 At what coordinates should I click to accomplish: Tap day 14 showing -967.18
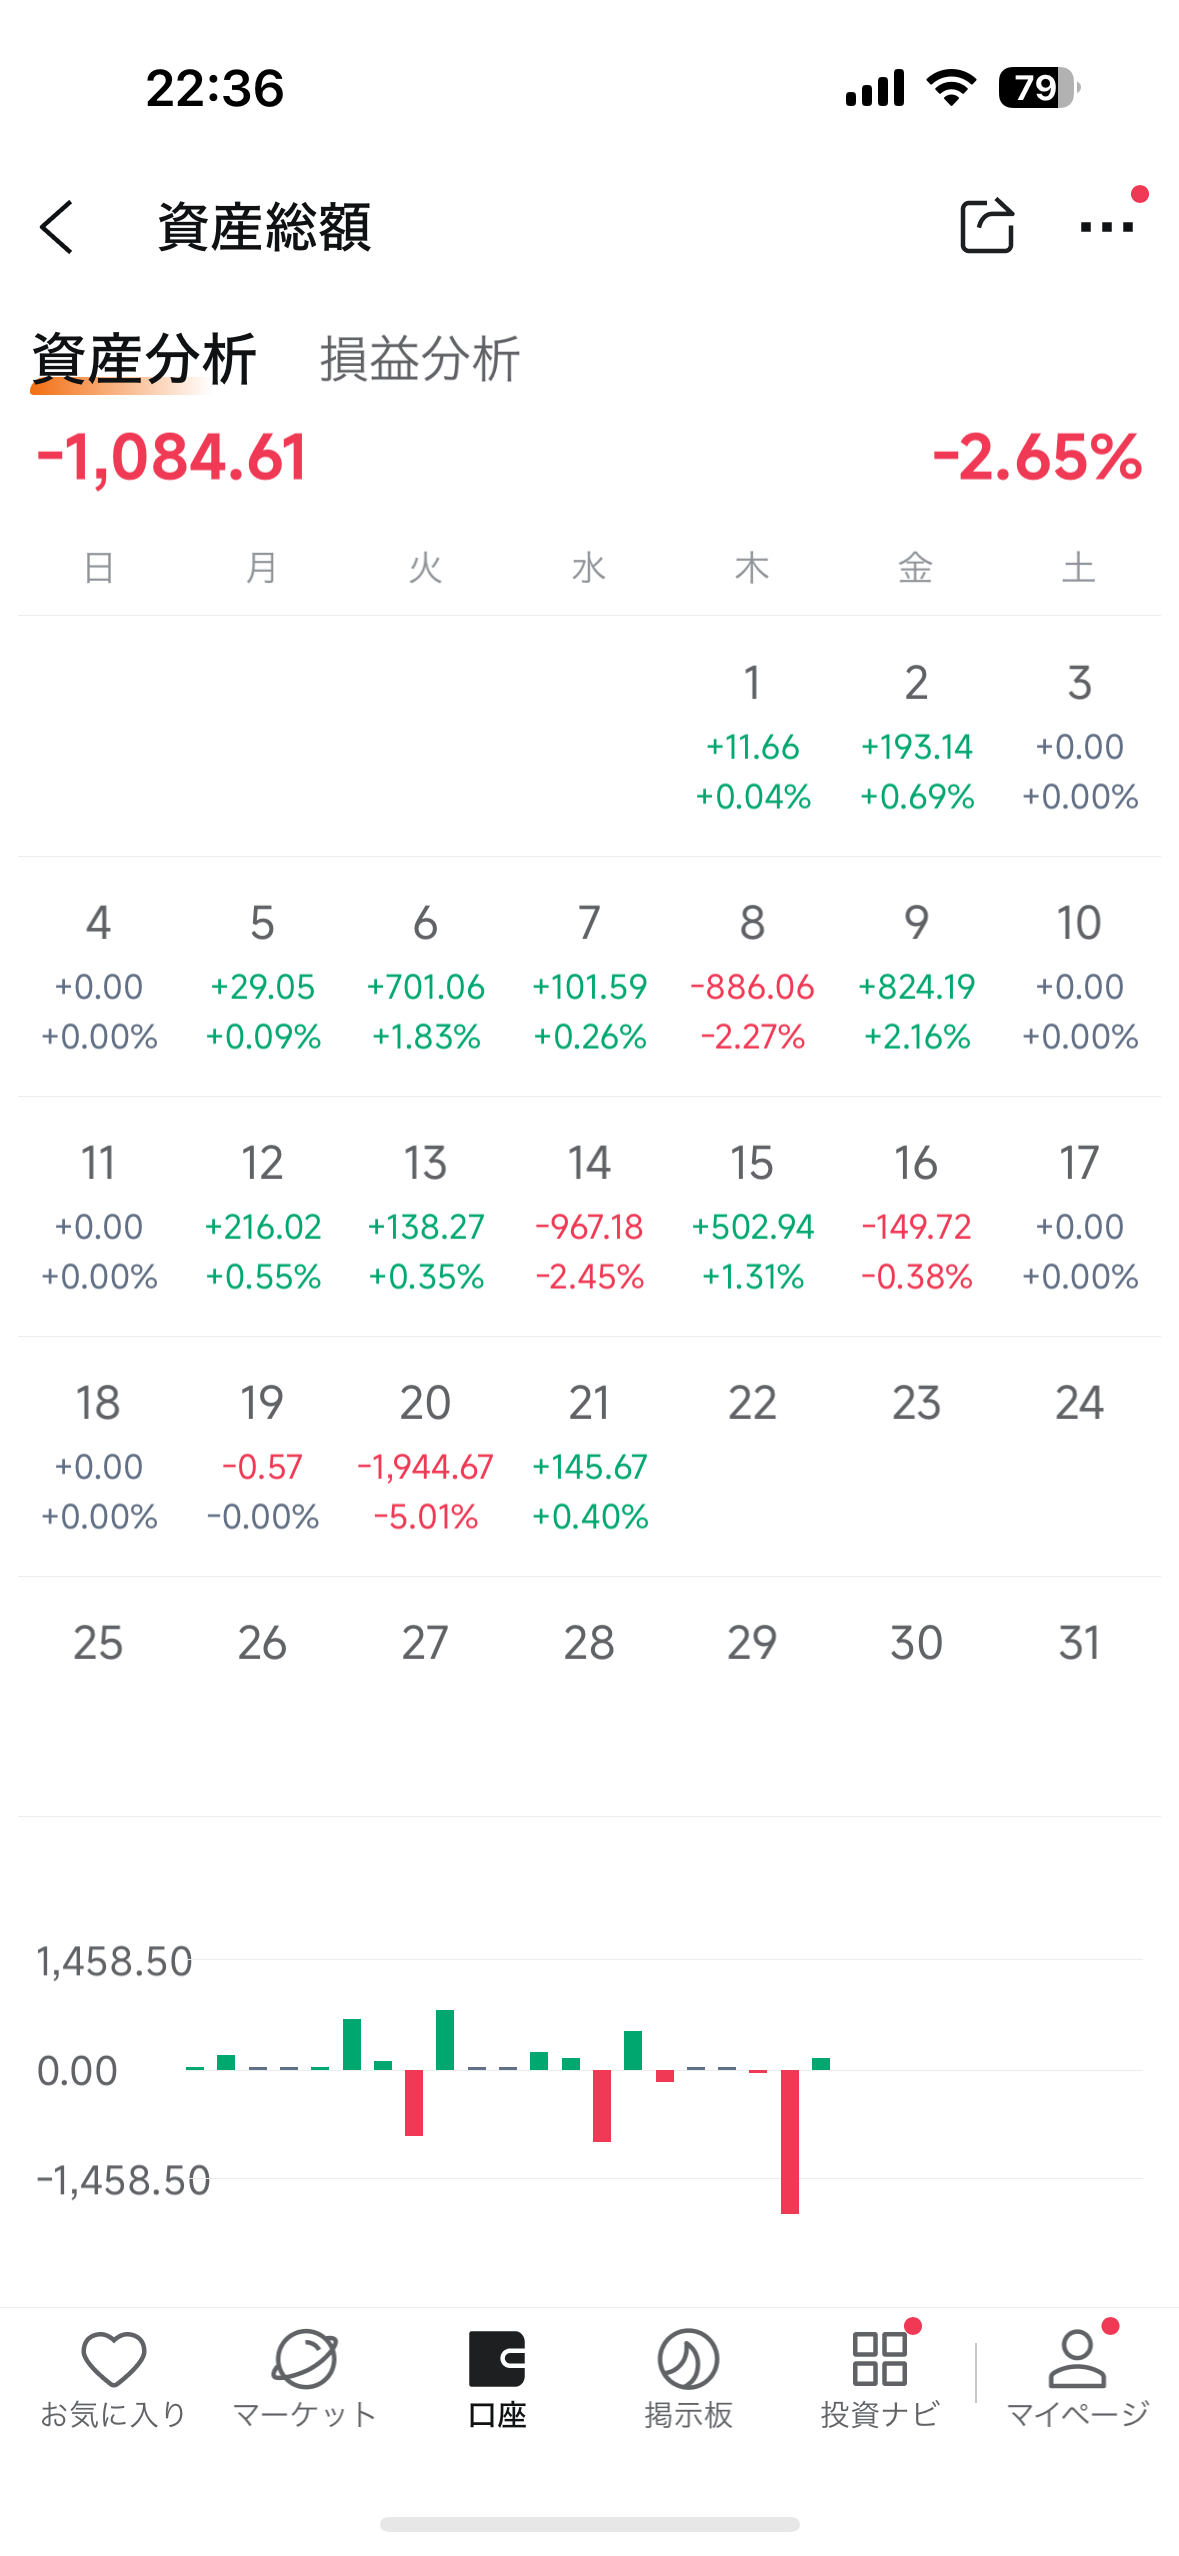589,1216
